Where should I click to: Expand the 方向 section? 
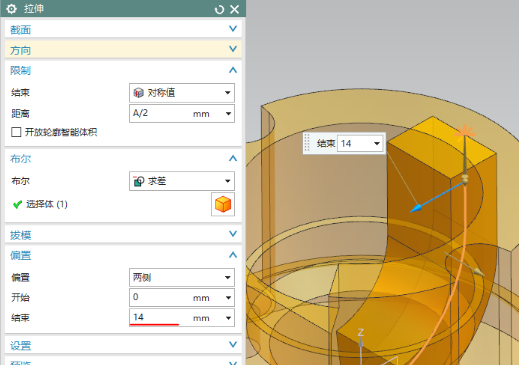tap(233, 49)
